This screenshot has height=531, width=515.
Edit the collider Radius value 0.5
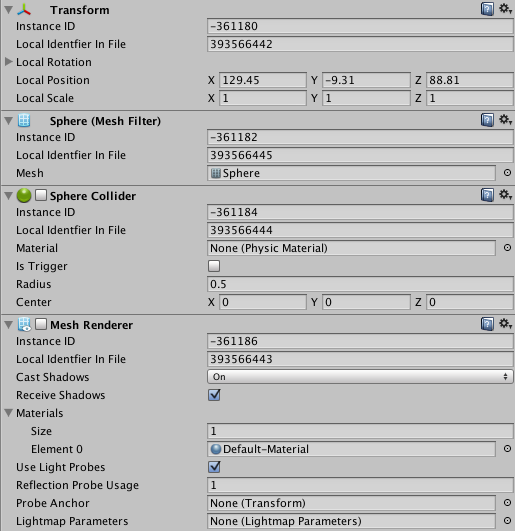click(360, 284)
